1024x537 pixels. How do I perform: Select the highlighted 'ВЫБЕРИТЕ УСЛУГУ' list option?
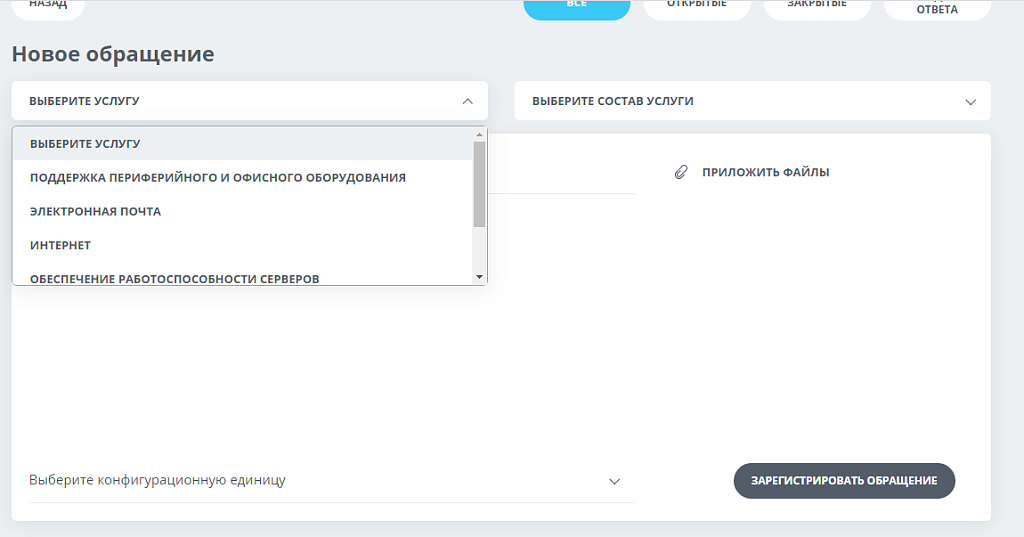(85, 143)
